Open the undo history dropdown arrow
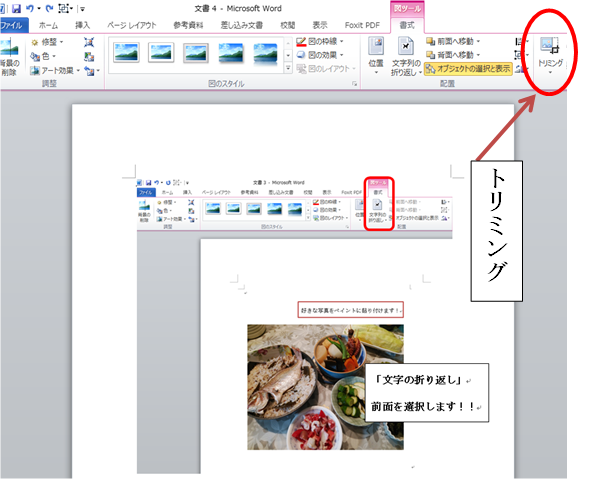The image size is (592, 484). click(39, 9)
